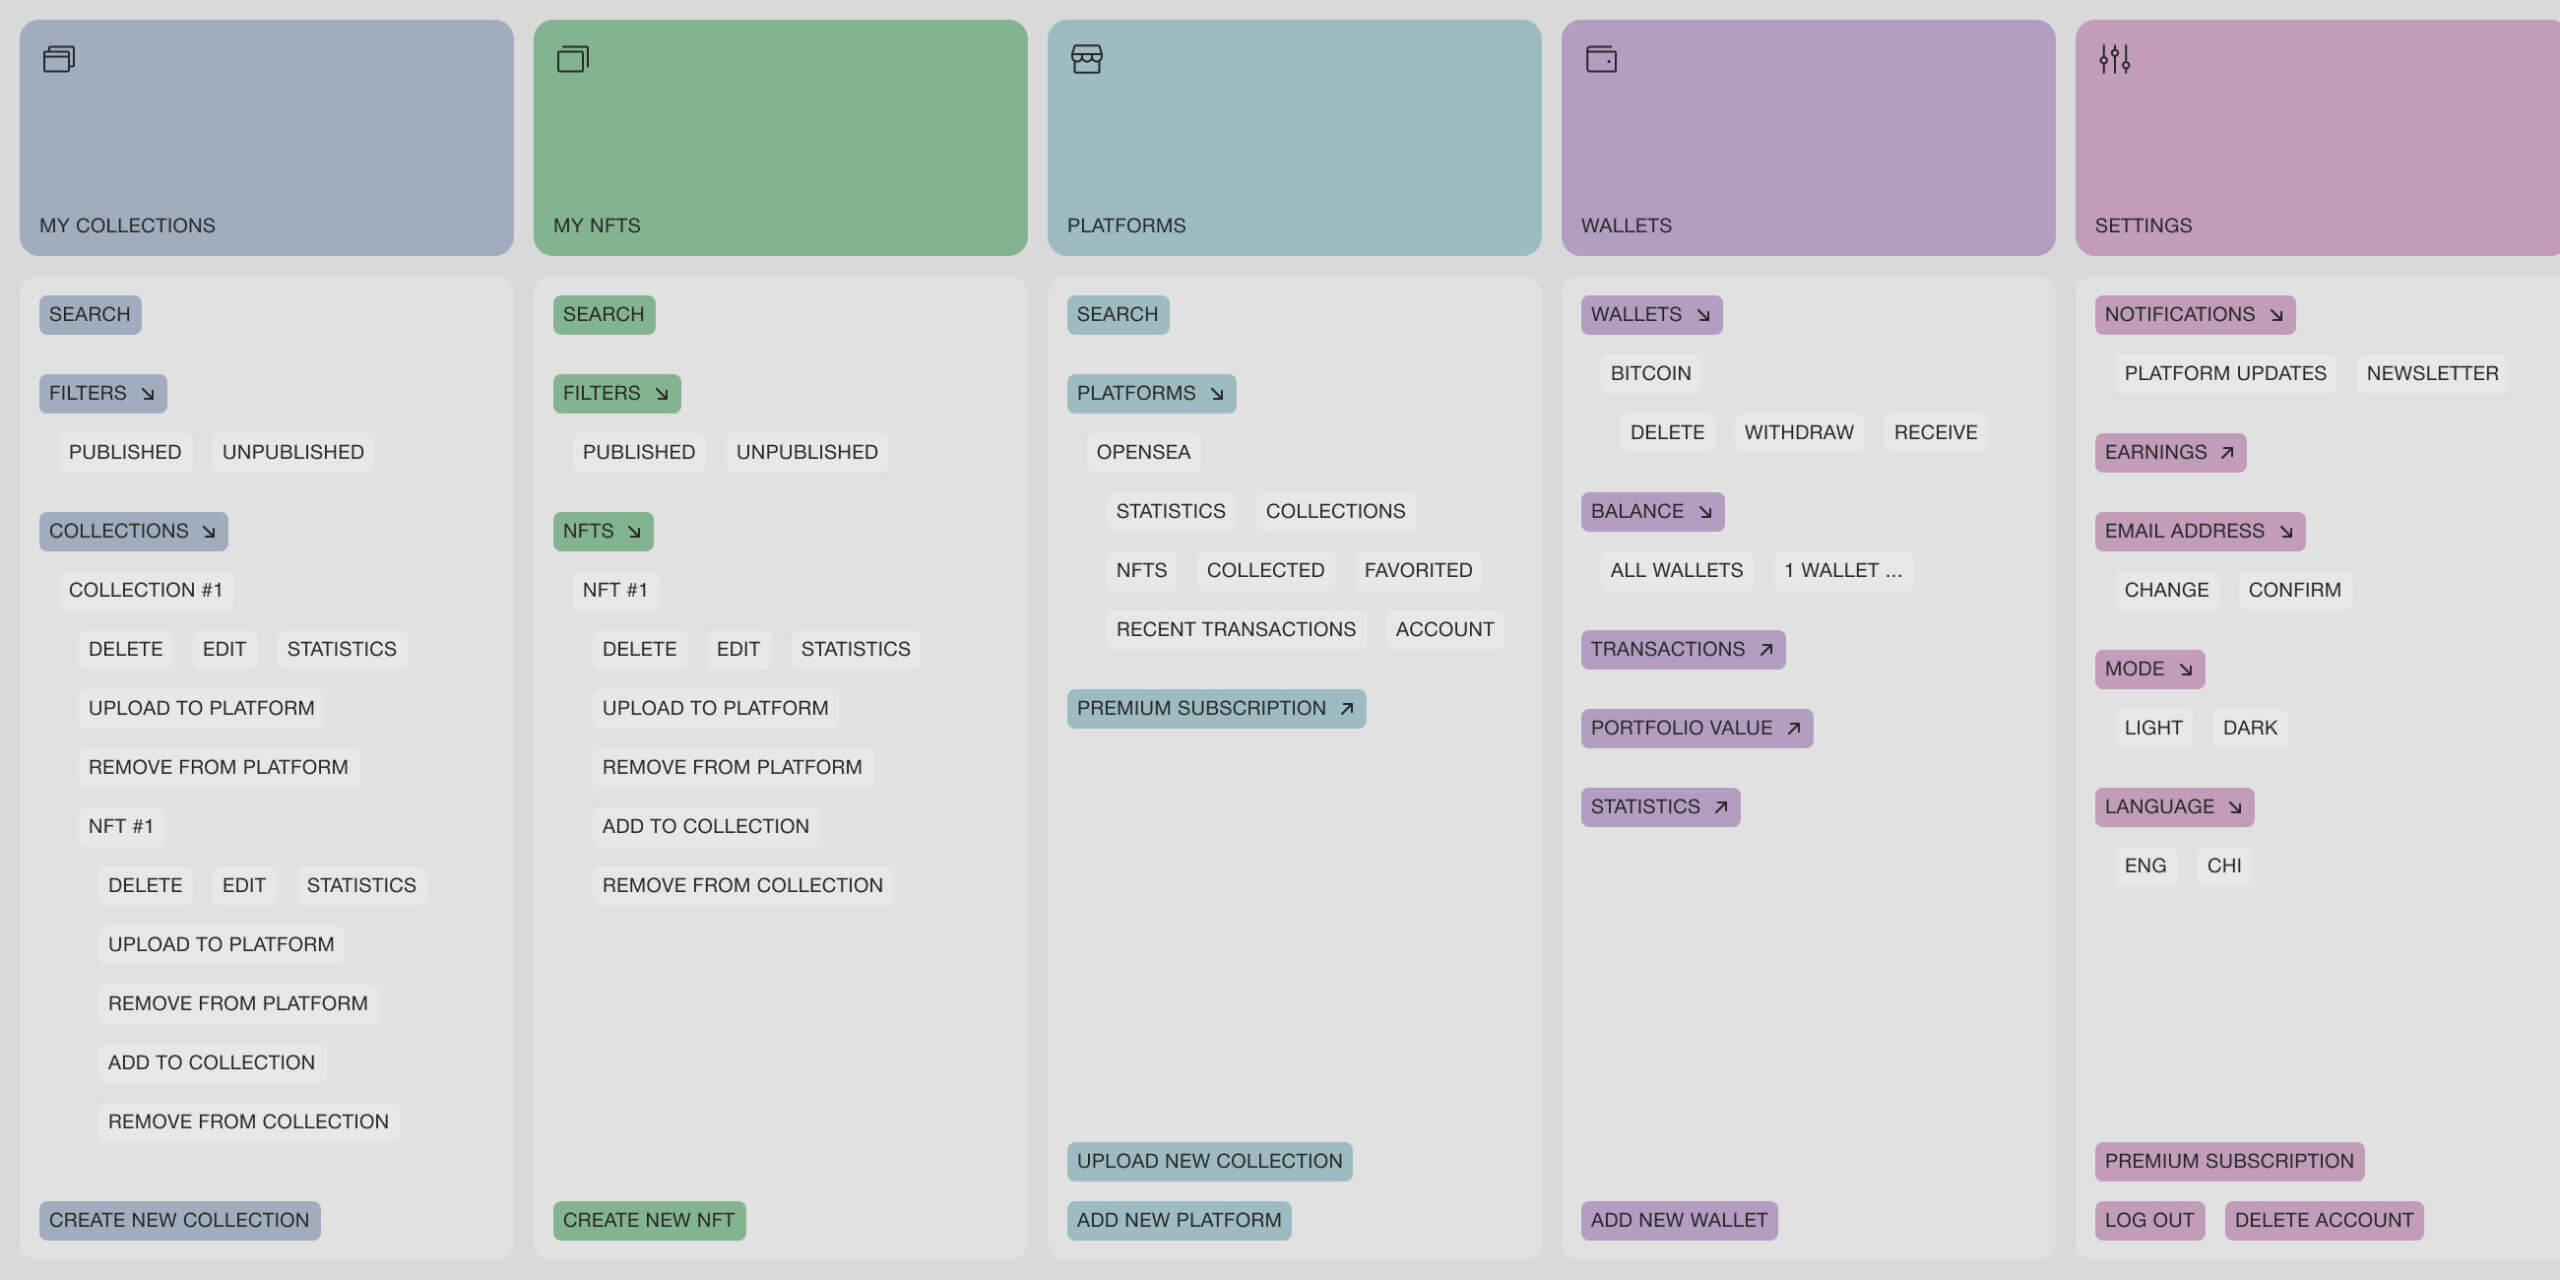
Task: Click the Settings sliders icon
Action: click(2114, 59)
